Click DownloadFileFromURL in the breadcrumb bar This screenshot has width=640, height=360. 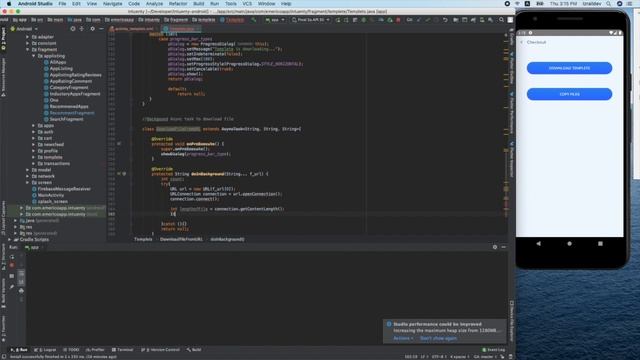tap(181, 240)
